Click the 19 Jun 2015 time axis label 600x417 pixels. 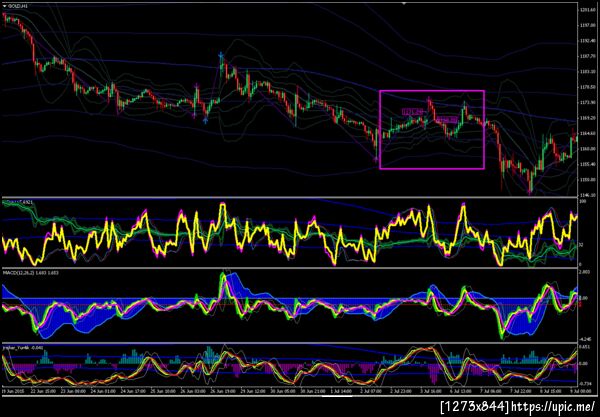pos(13,391)
